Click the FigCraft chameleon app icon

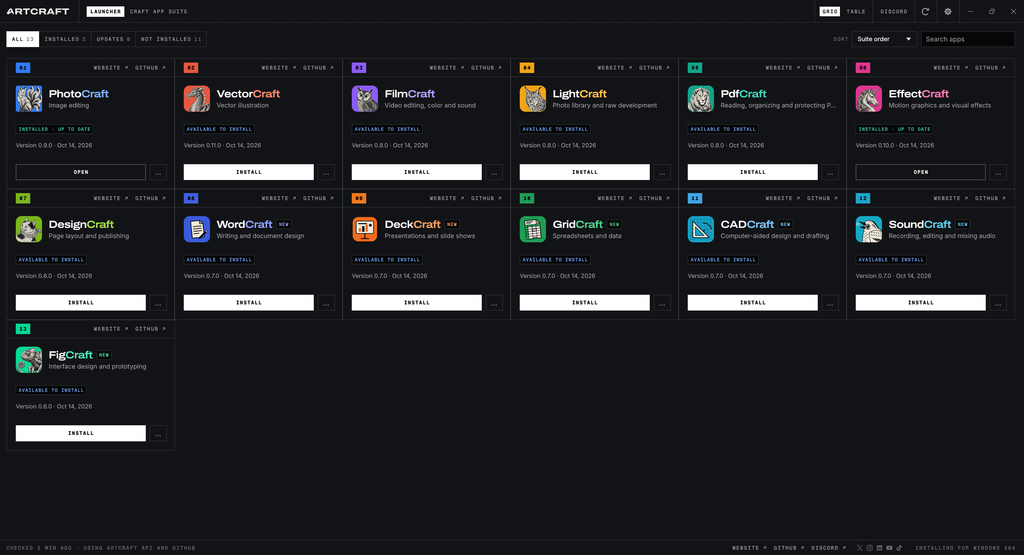point(29,360)
